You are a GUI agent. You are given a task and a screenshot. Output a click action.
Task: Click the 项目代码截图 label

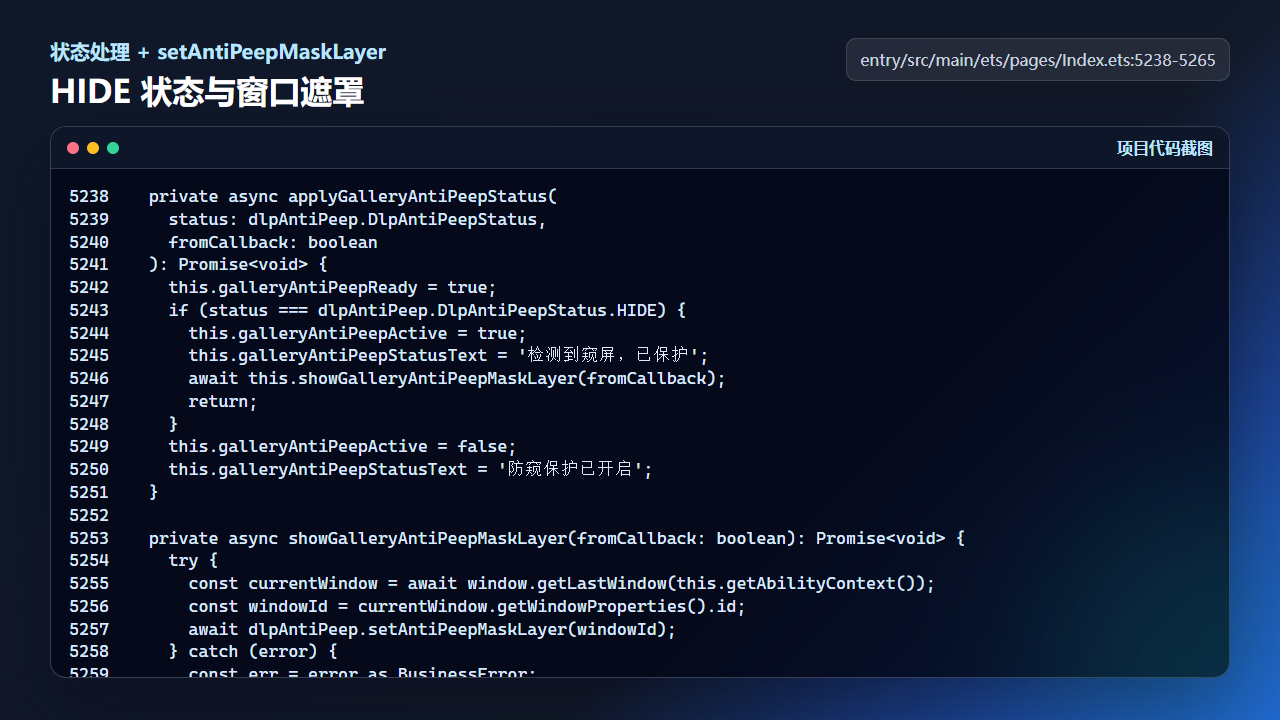pos(1165,148)
